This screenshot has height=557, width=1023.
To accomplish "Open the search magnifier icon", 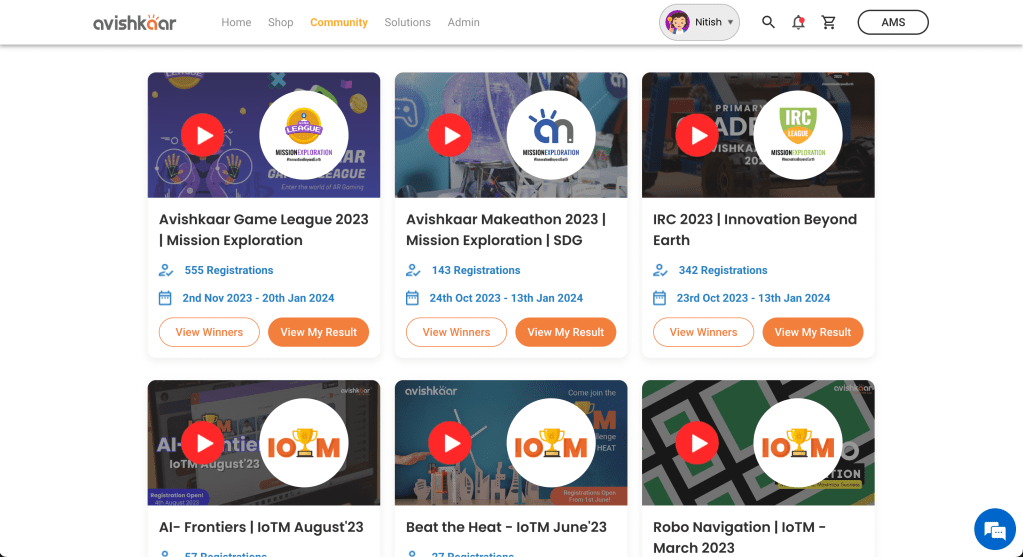I will coord(768,22).
